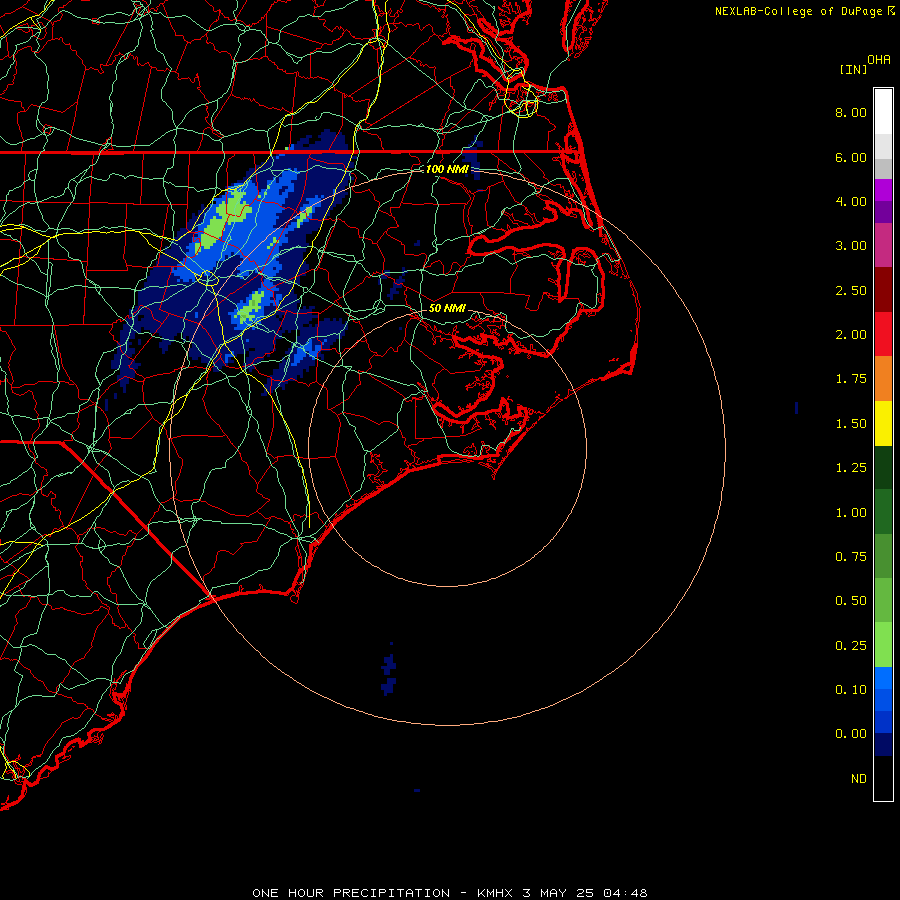The image size is (900, 900).
Task: Click the 1.00 legend value
Action: (851, 513)
